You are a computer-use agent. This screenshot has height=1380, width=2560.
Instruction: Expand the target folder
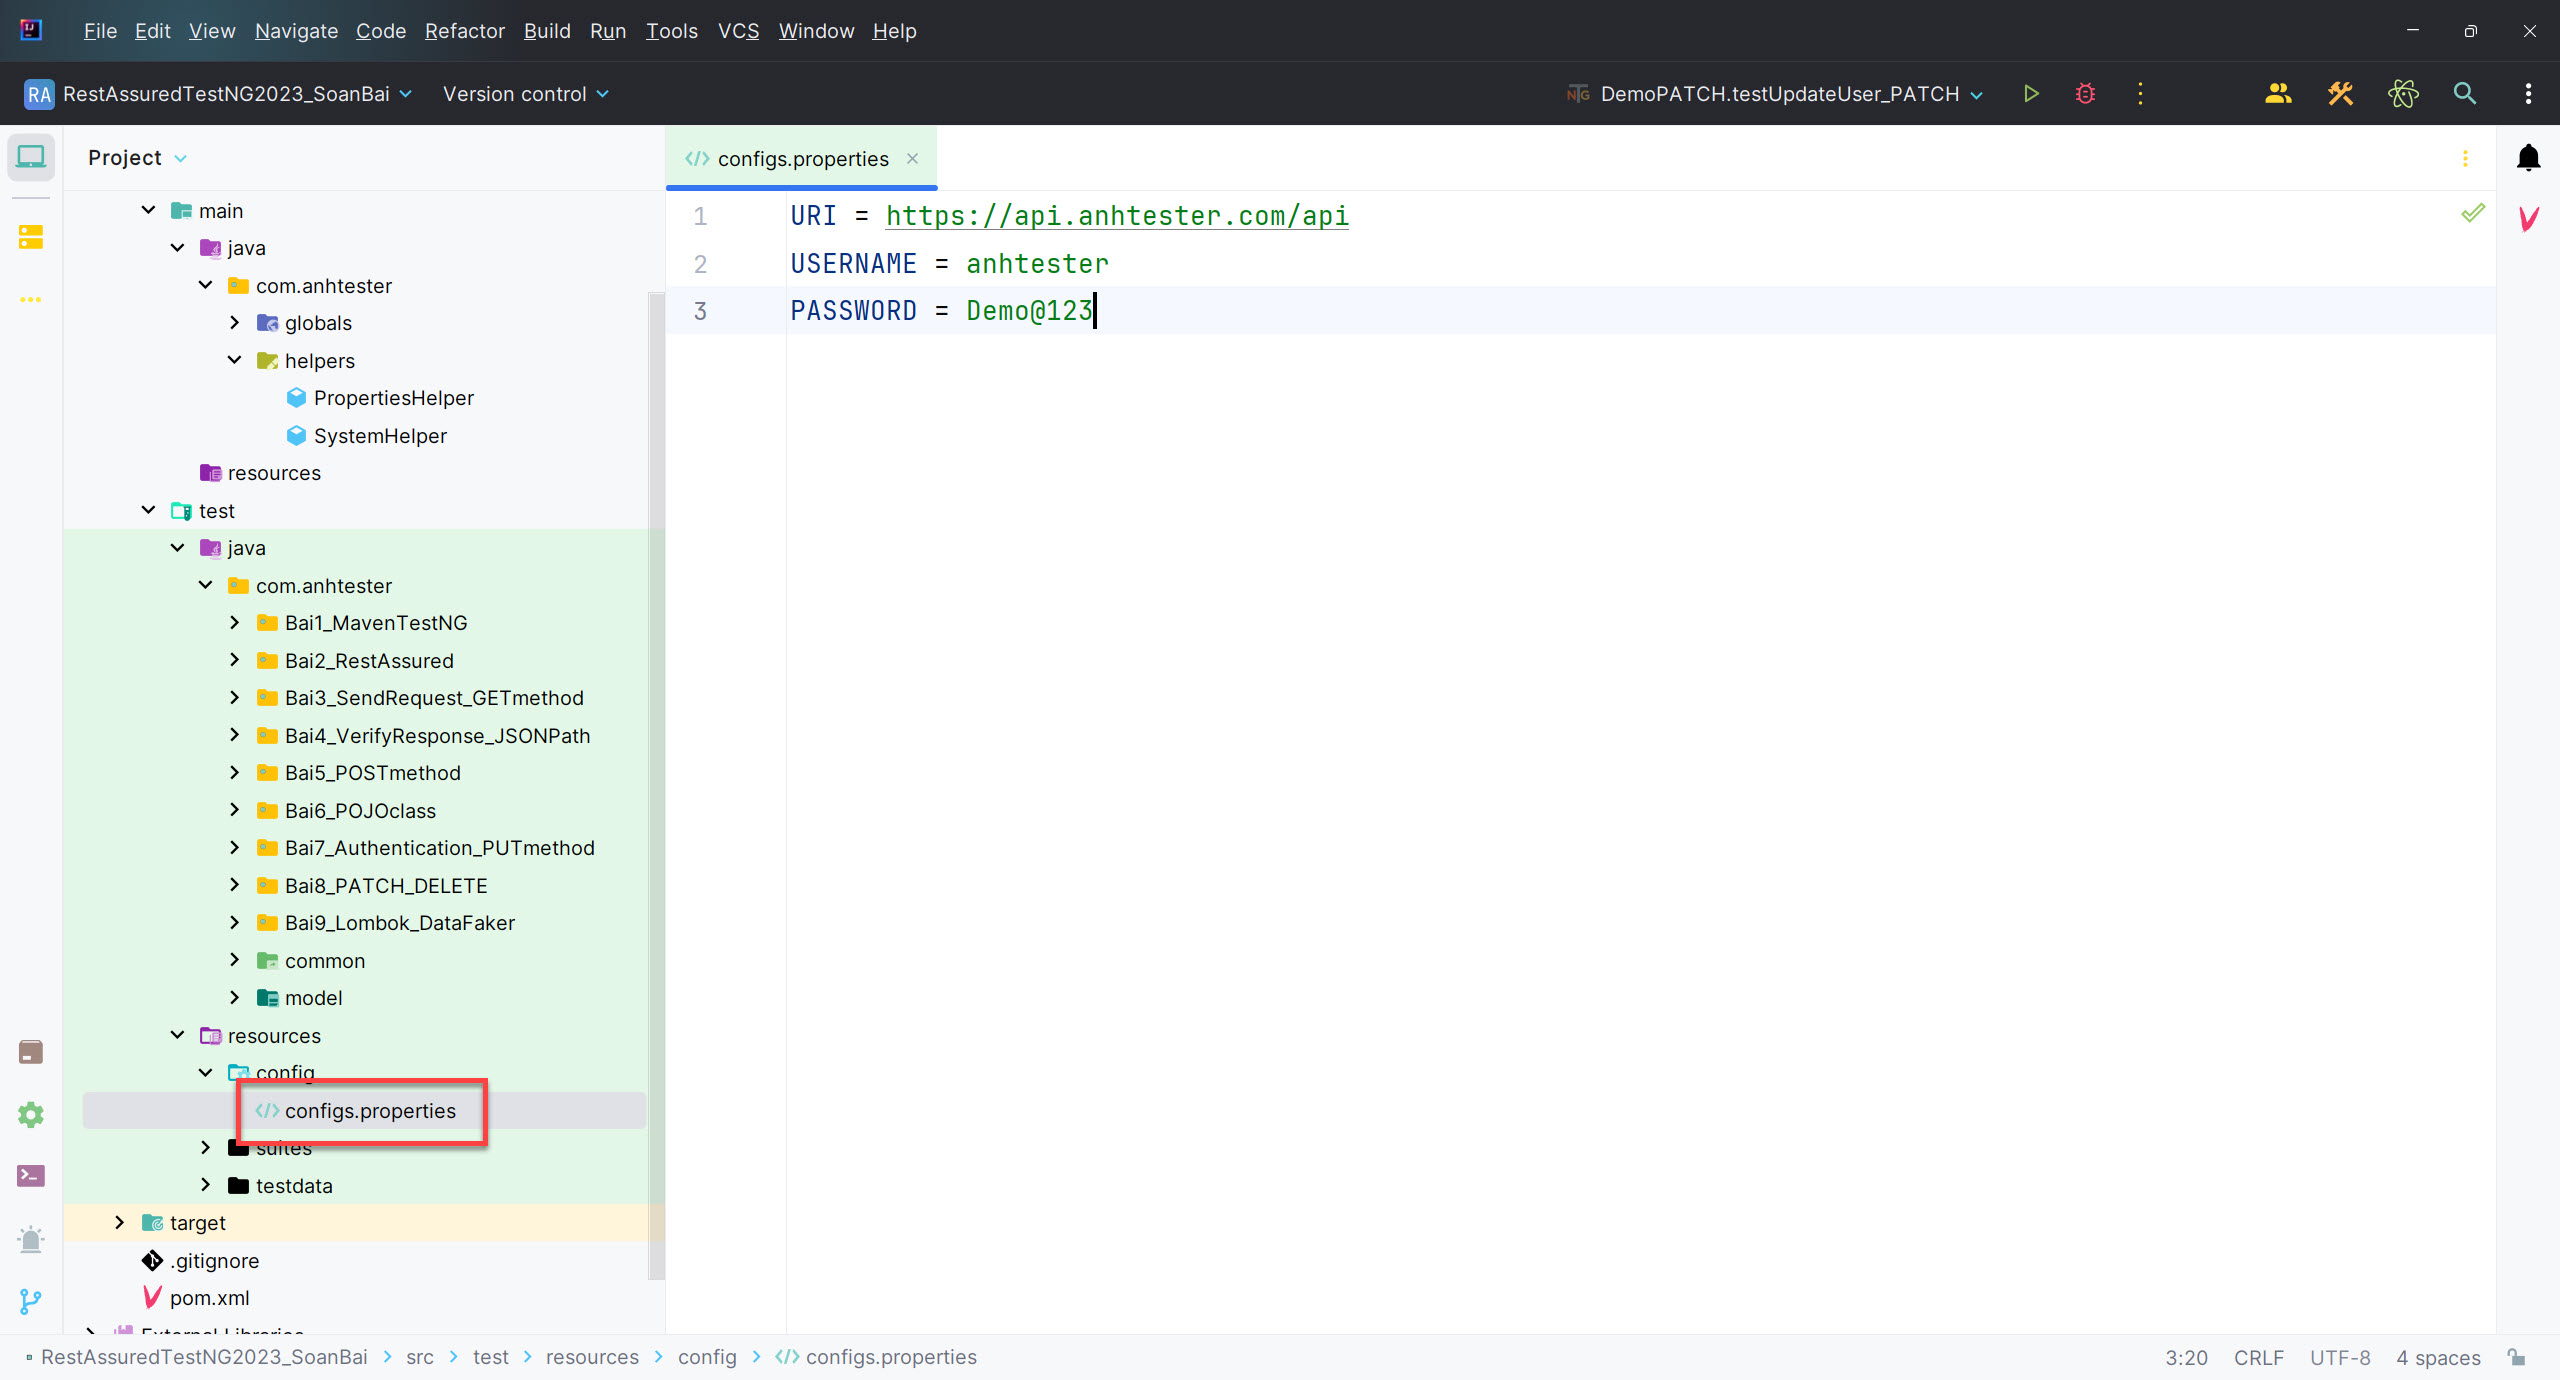click(120, 1222)
